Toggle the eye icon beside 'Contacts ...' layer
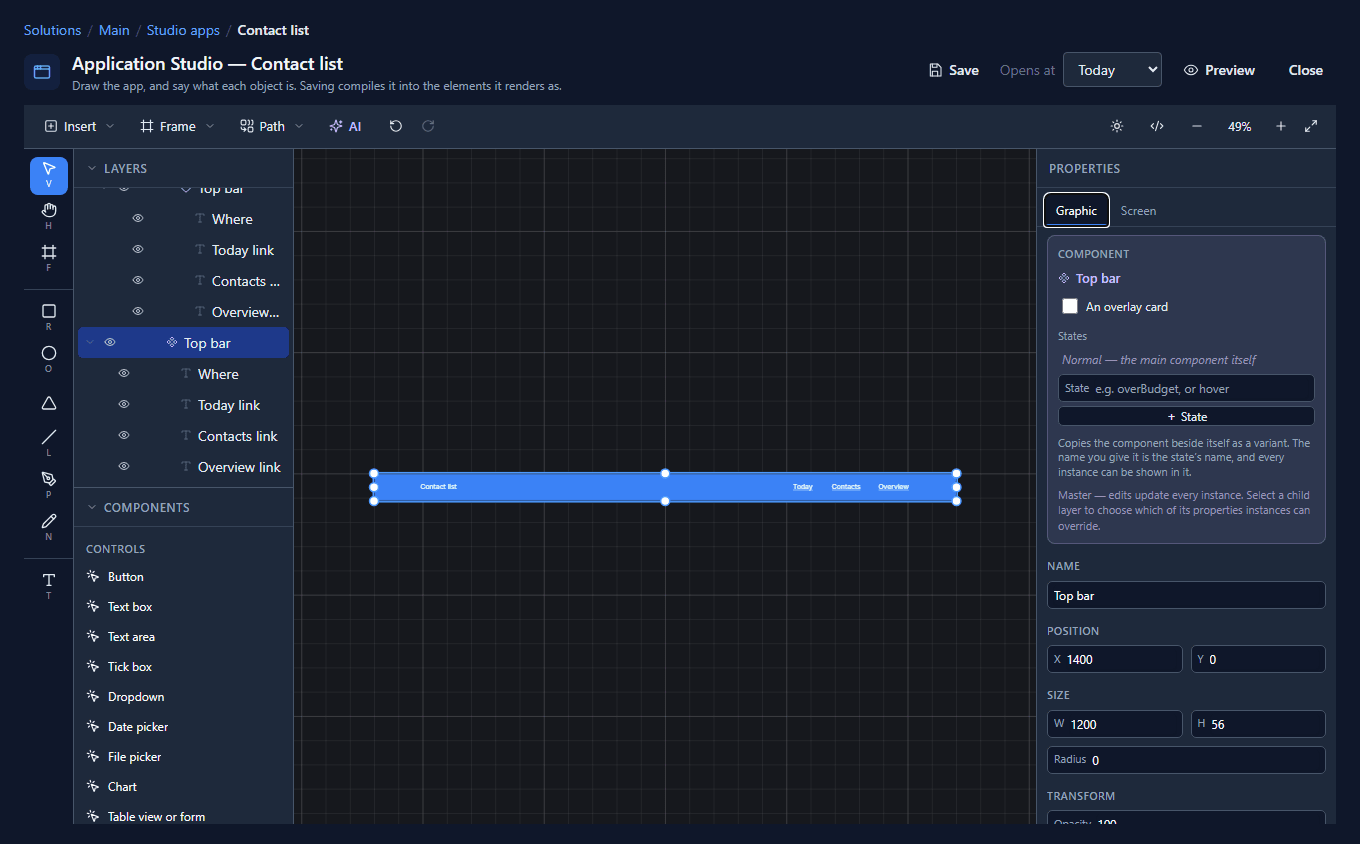The height and width of the screenshot is (844, 1360). pos(138,281)
